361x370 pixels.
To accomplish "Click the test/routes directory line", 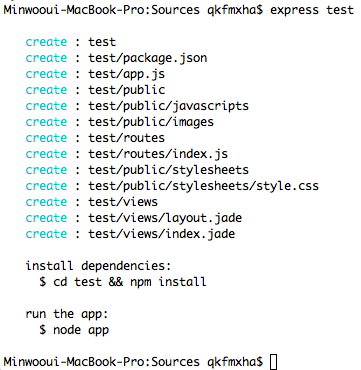I will tap(95, 138).
